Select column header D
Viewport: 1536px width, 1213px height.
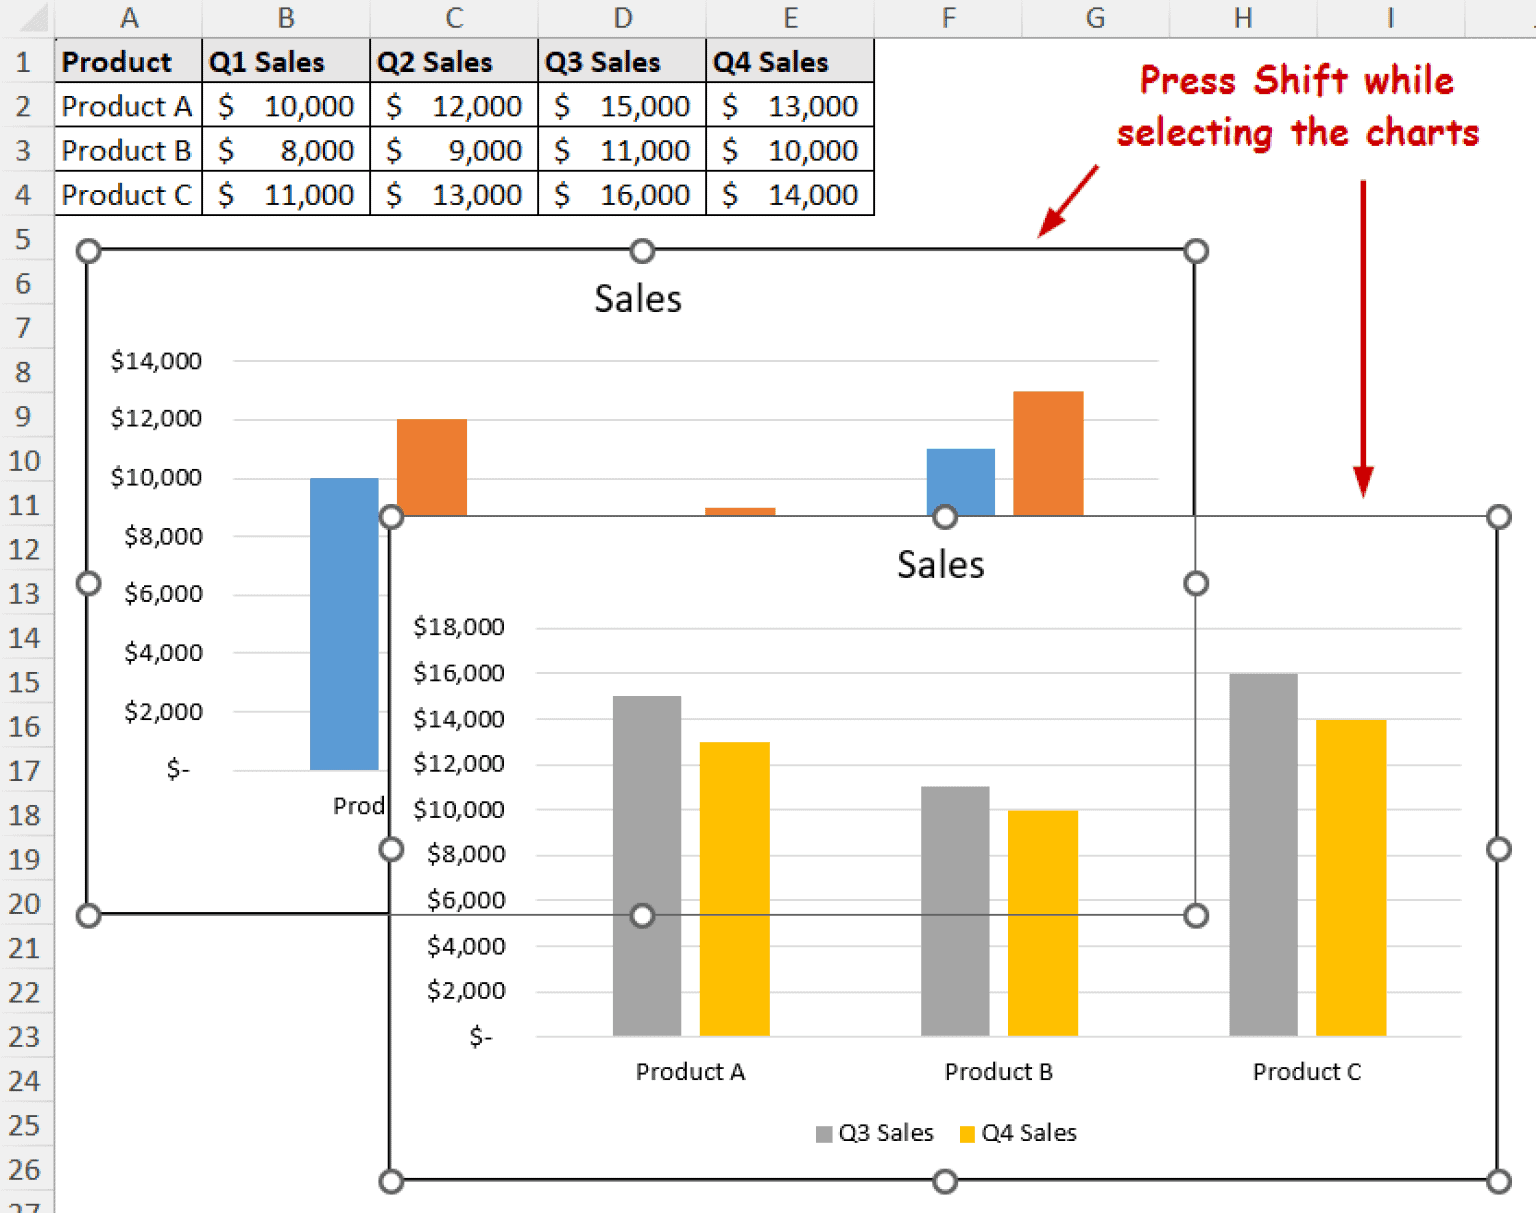click(x=622, y=16)
